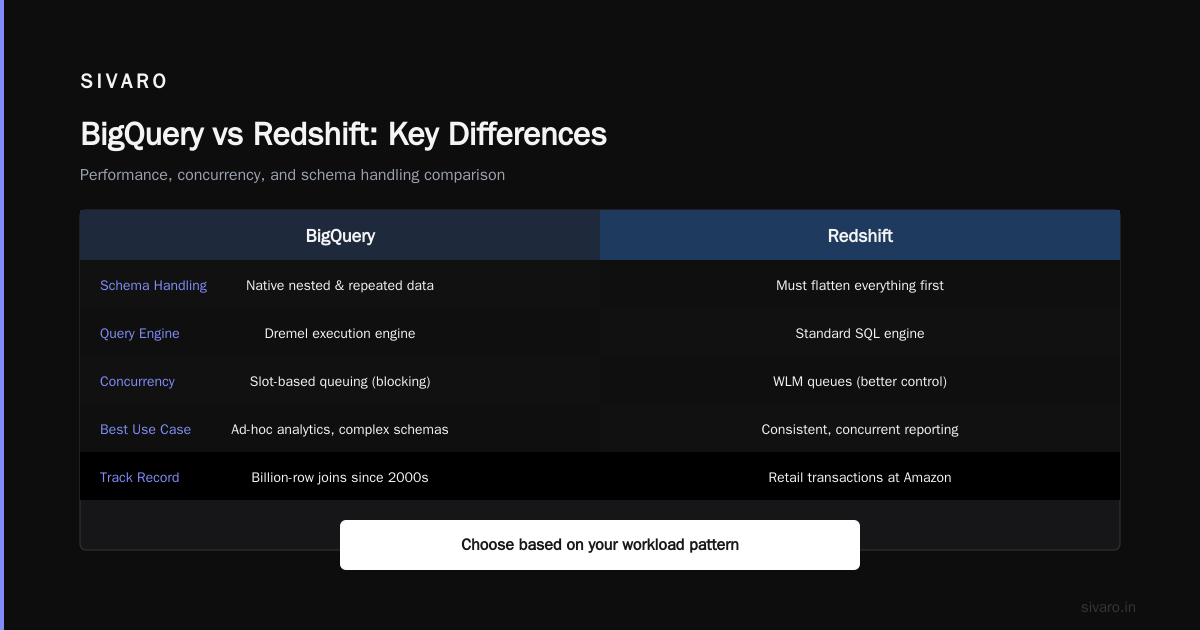Click the SIVARO logo text
Viewport: 1200px width, 630px height.
pyautogui.click(x=124, y=82)
